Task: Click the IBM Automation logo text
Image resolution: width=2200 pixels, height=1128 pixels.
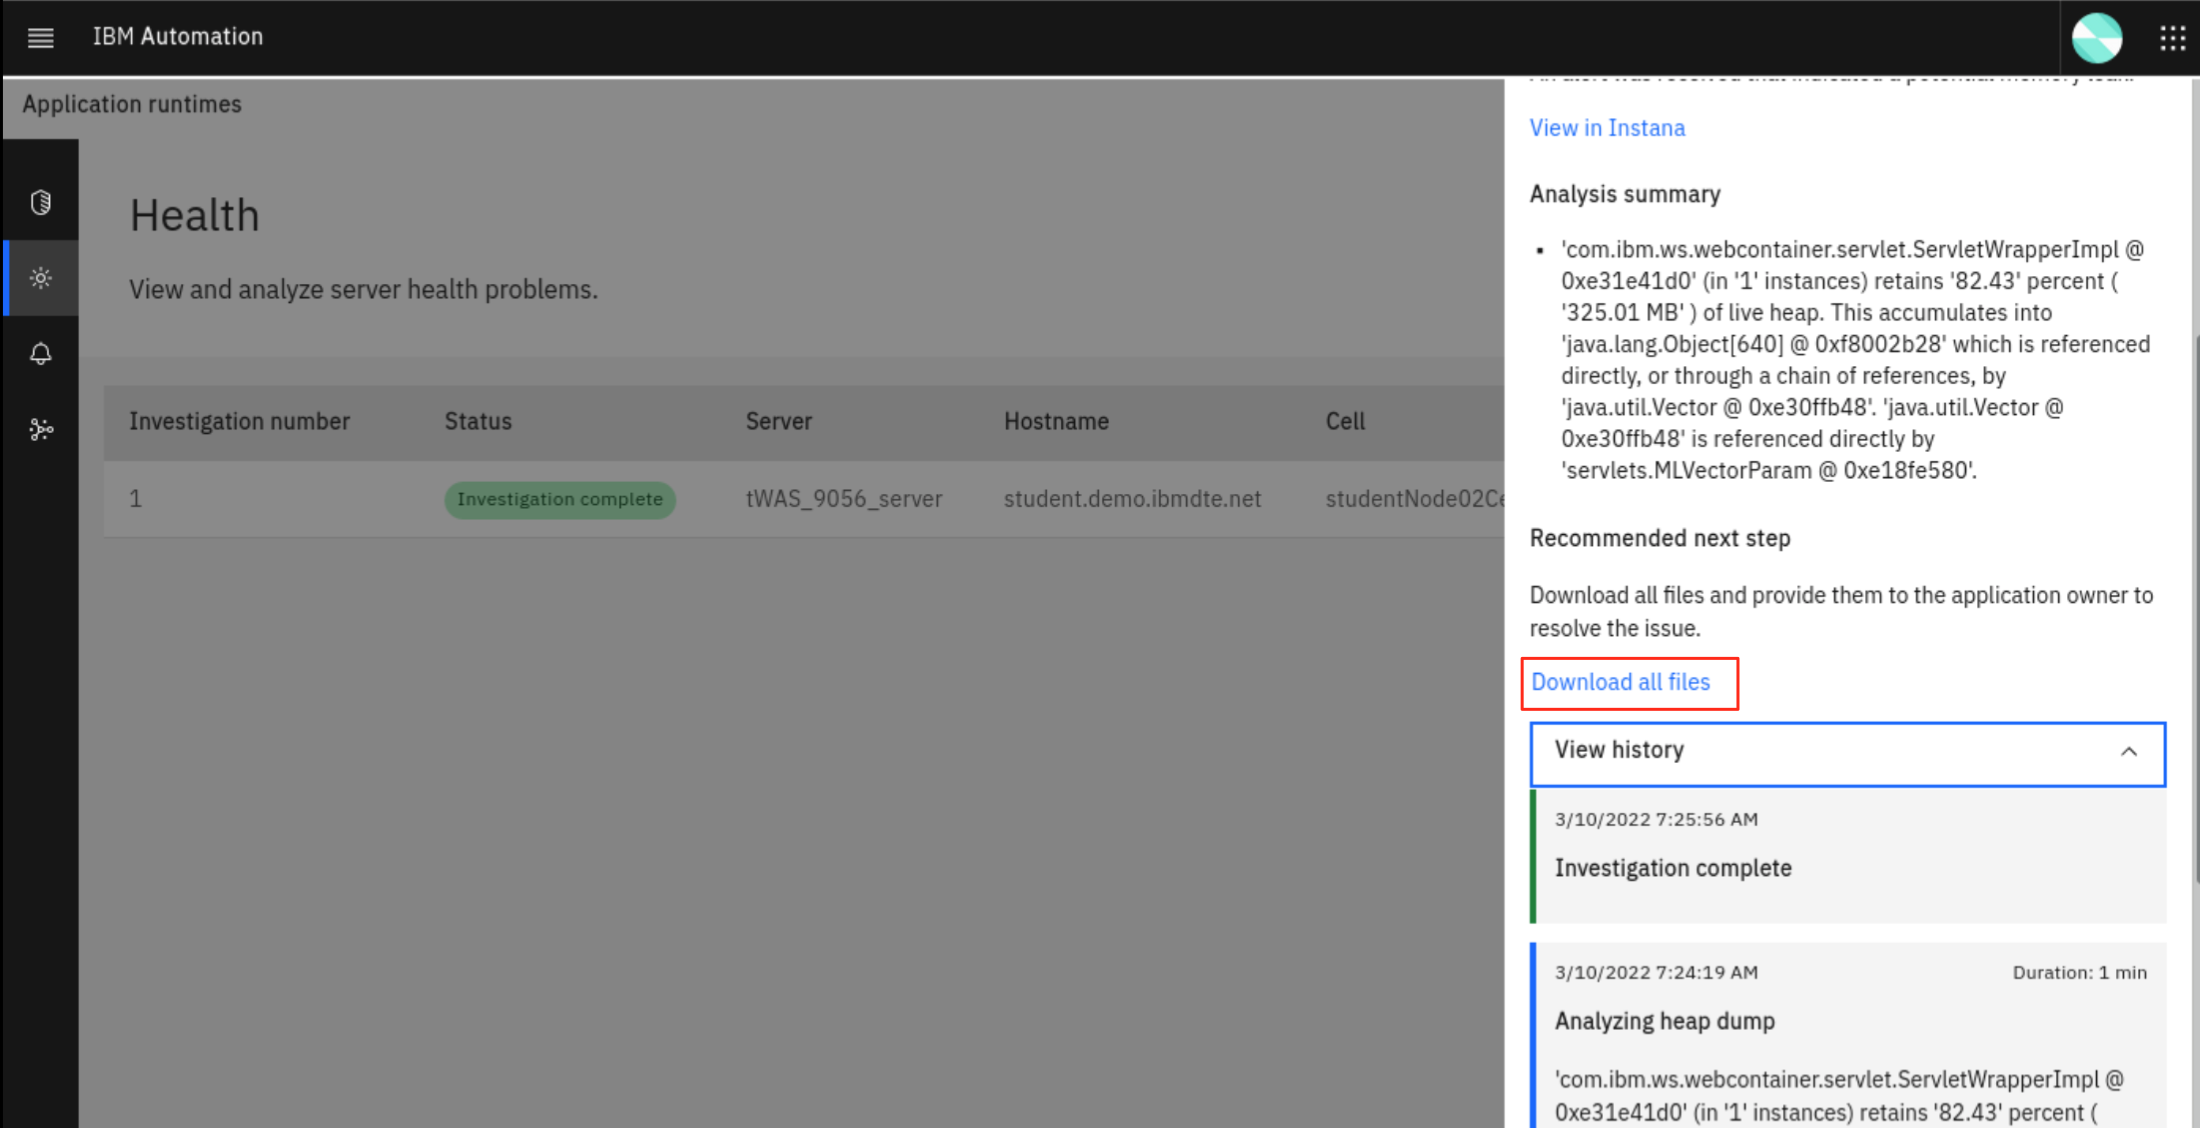Action: (x=178, y=36)
